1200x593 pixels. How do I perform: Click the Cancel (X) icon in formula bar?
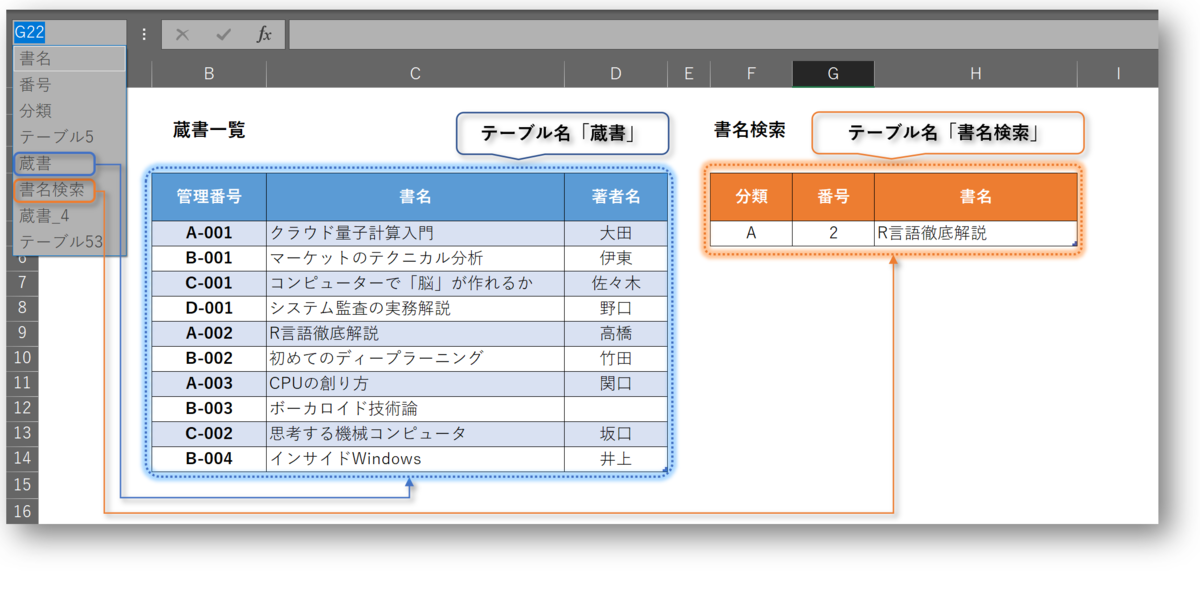[181, 33]
